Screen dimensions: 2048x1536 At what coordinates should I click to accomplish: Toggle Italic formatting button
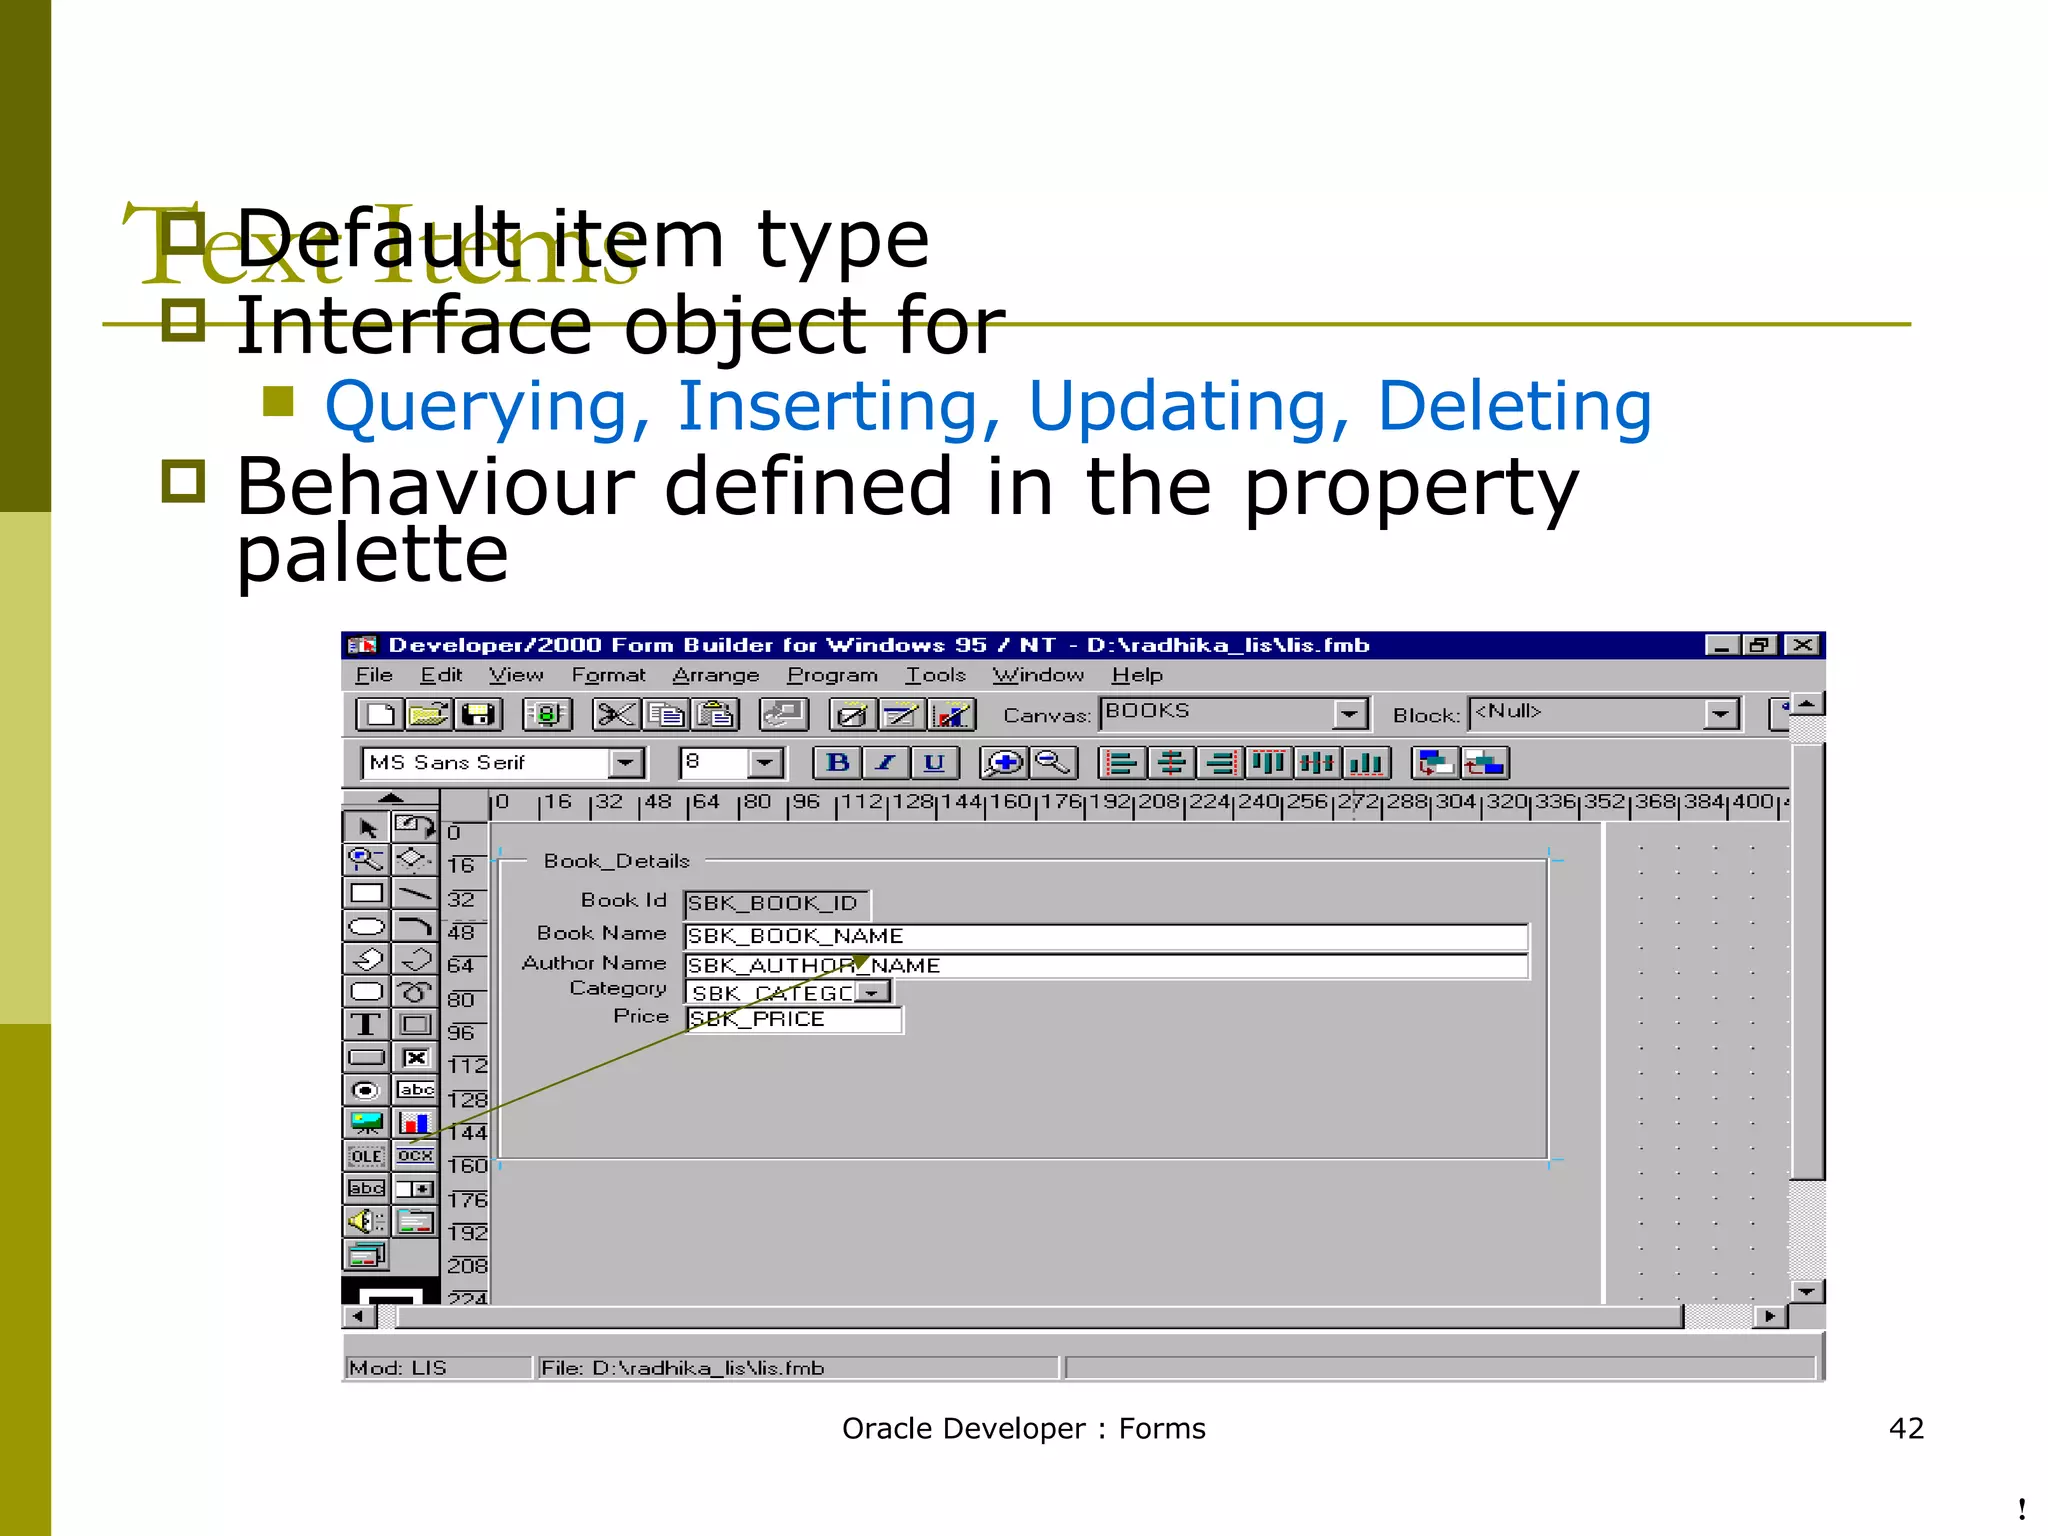pyautogui.click(x=886, y=763)
